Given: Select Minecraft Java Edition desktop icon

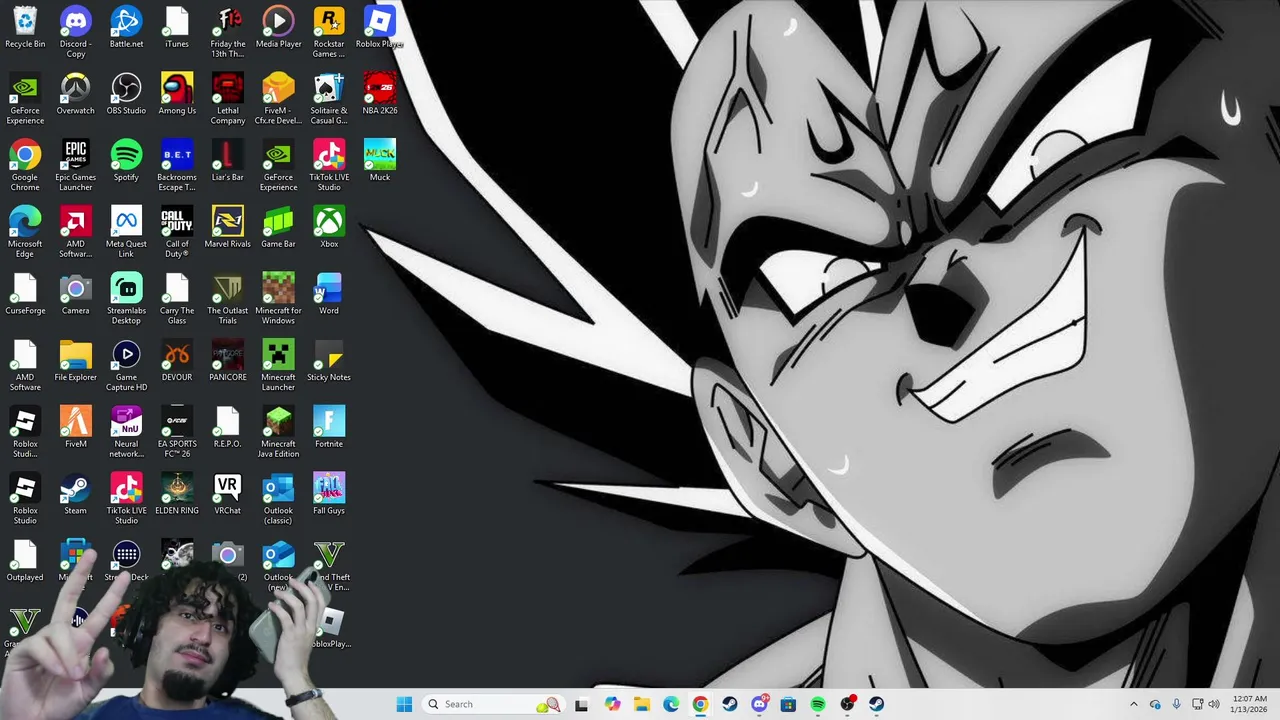Looking at the screenshot, I should pyautogui.click(x=278, y=432).
